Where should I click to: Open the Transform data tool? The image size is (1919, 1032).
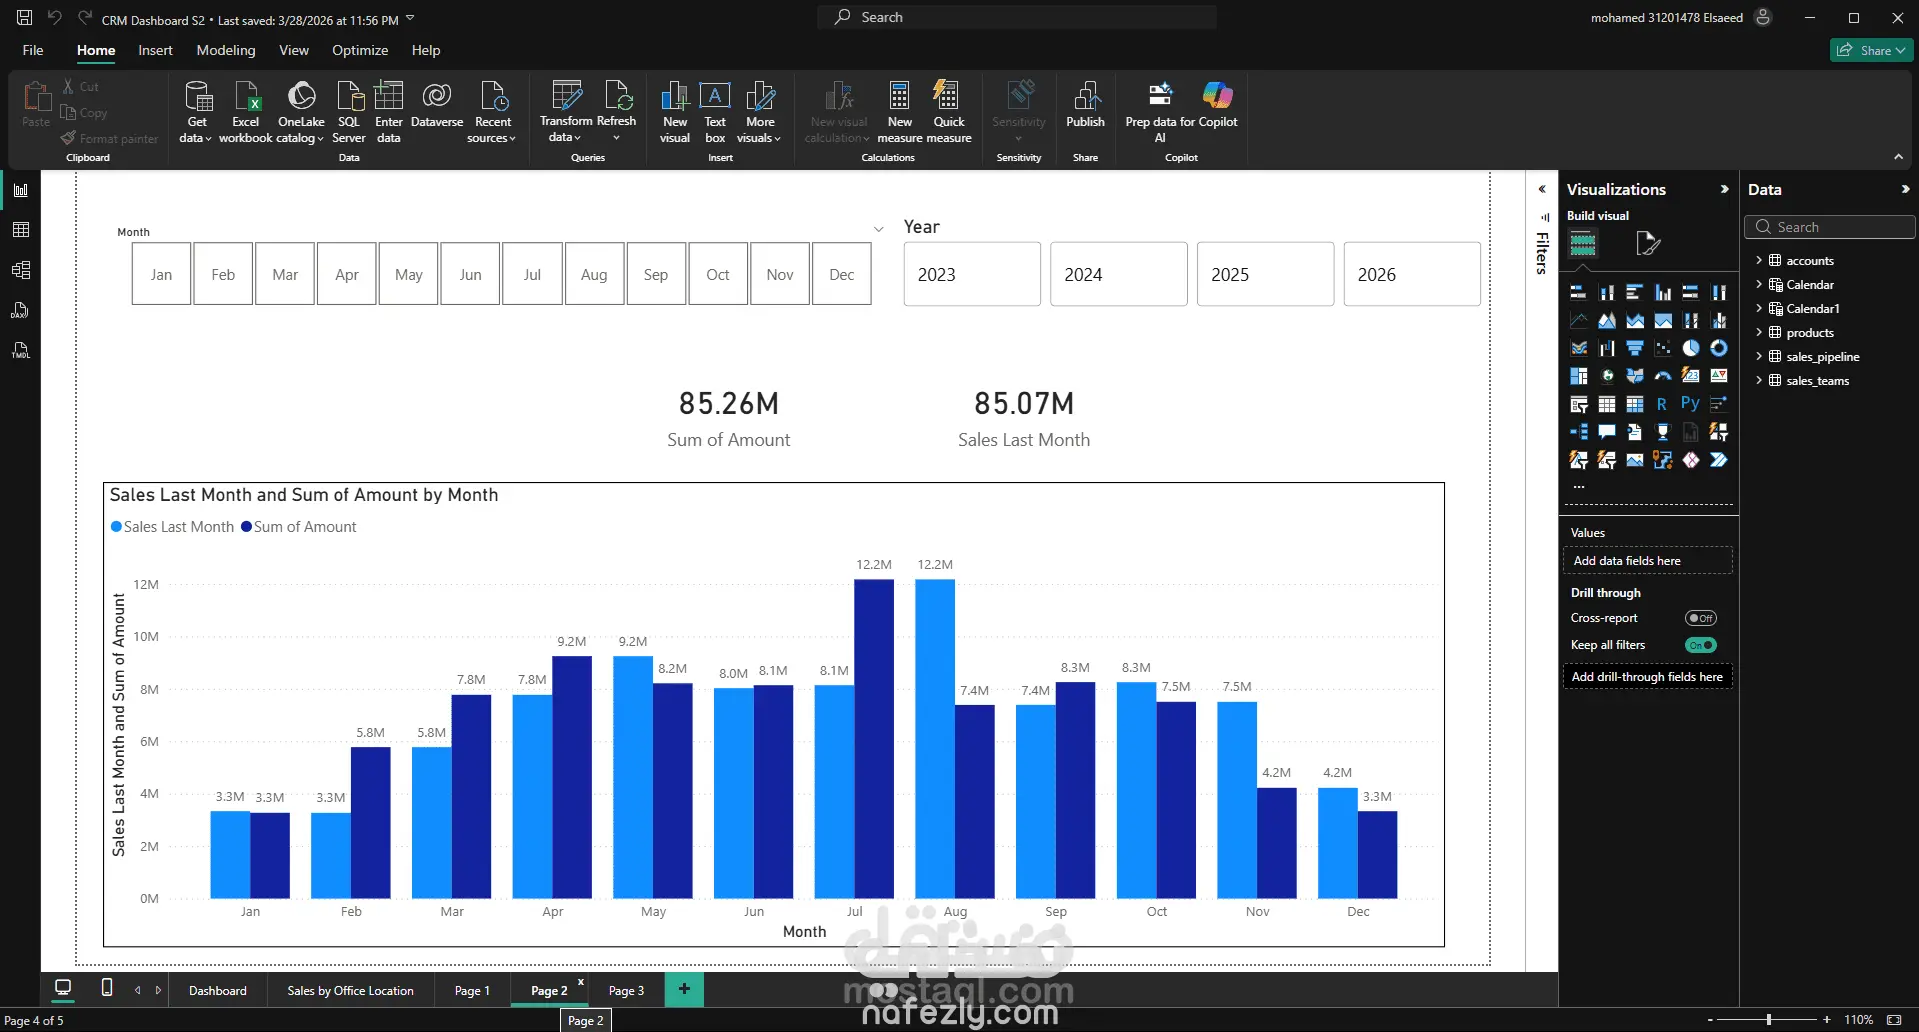click(x=566, y=110)
